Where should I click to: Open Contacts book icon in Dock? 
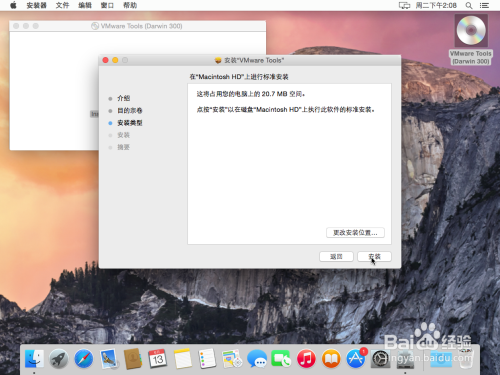133,359
